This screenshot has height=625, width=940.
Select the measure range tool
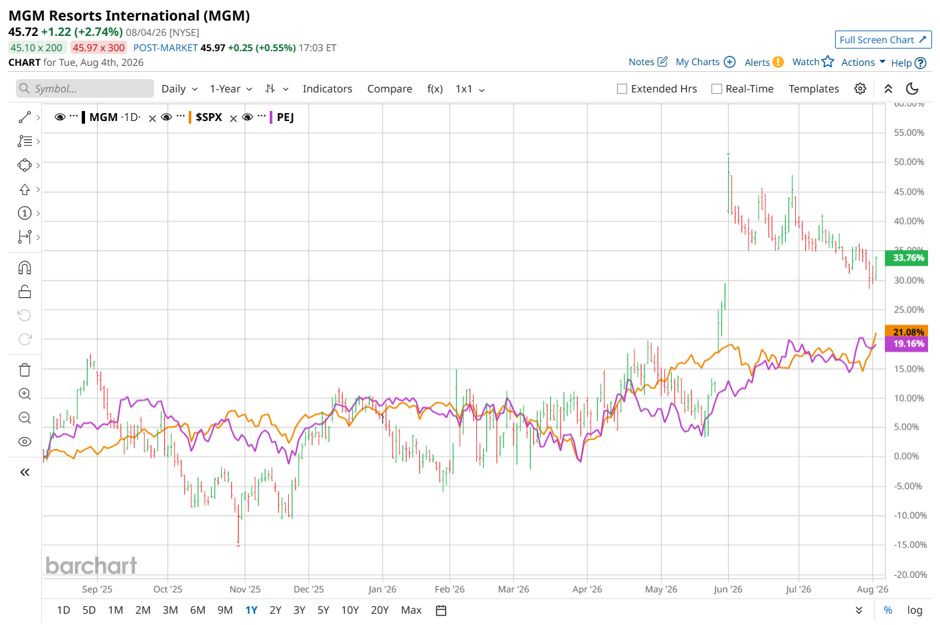pos(25,237)
